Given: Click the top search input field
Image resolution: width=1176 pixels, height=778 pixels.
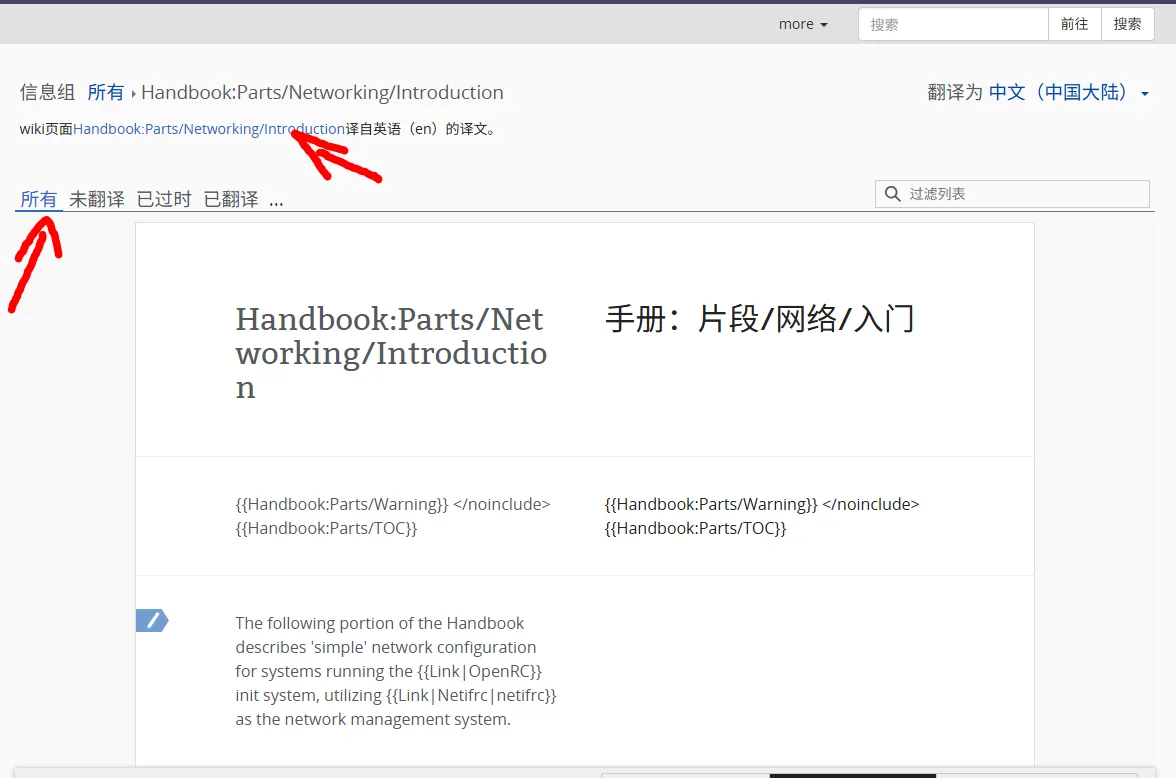Looking at the screenshot, I should click(x=952, y=24).
